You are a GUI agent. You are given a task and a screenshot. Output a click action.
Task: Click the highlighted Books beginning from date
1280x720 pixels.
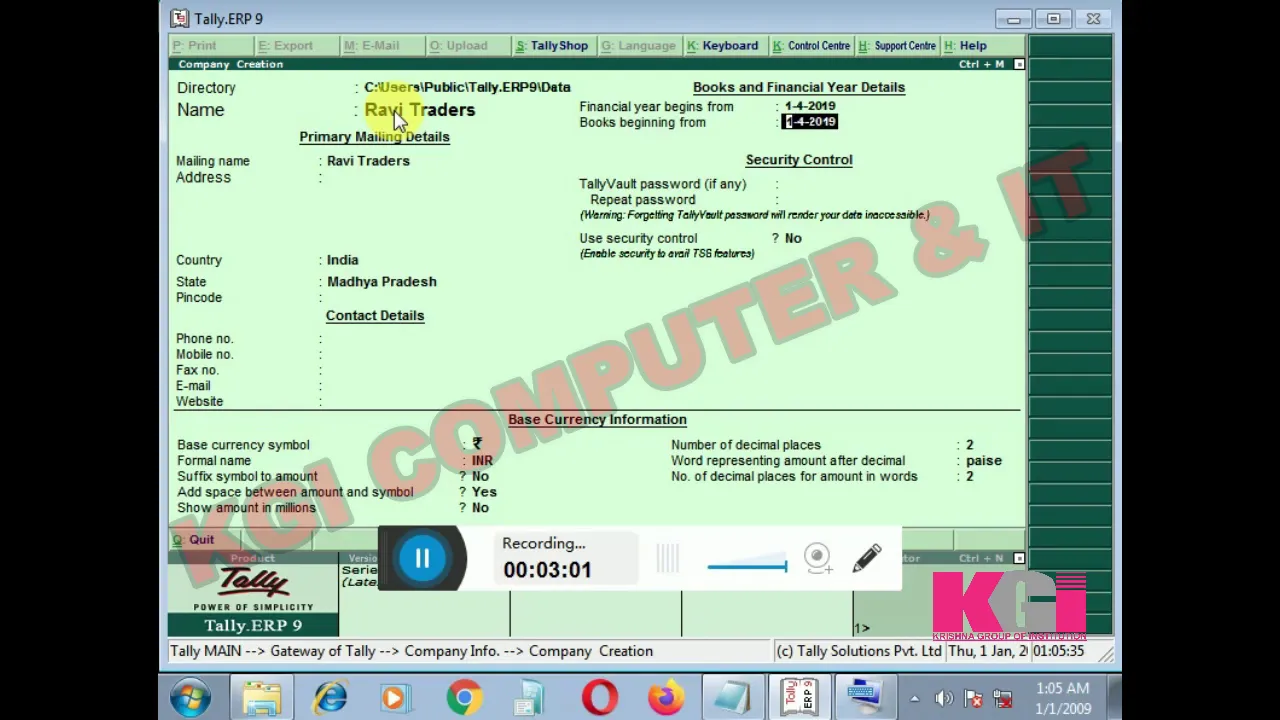point(810,122)
